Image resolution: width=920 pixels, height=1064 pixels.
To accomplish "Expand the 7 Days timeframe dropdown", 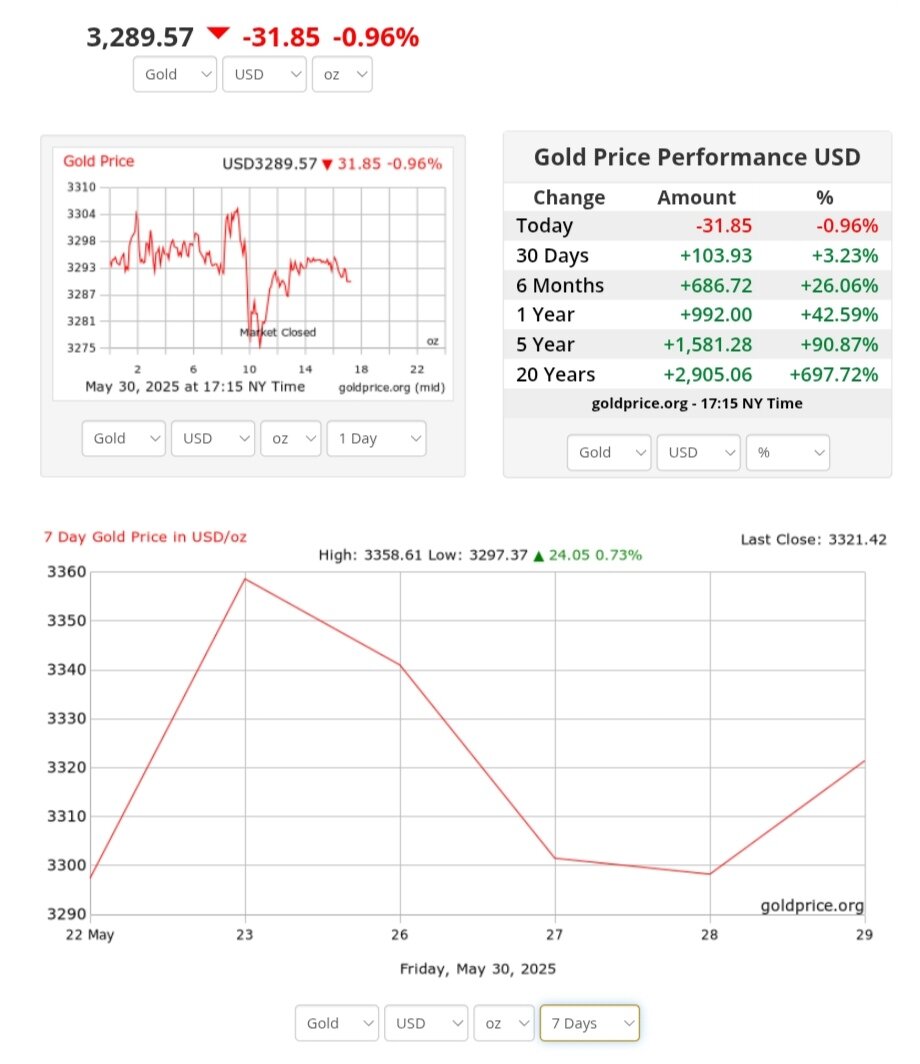I will click(x=589, y=1023).
